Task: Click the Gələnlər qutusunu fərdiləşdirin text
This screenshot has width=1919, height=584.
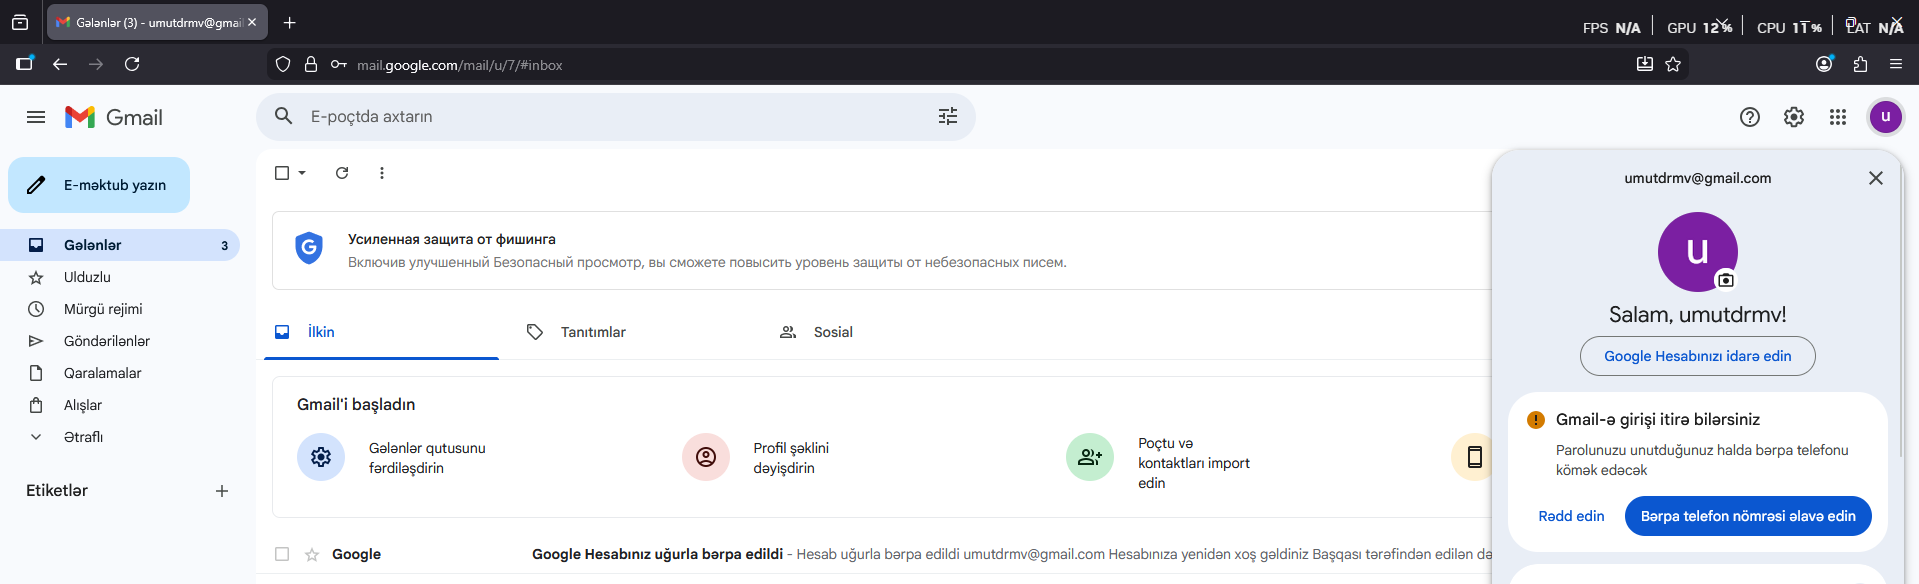Action: (427, 458)
